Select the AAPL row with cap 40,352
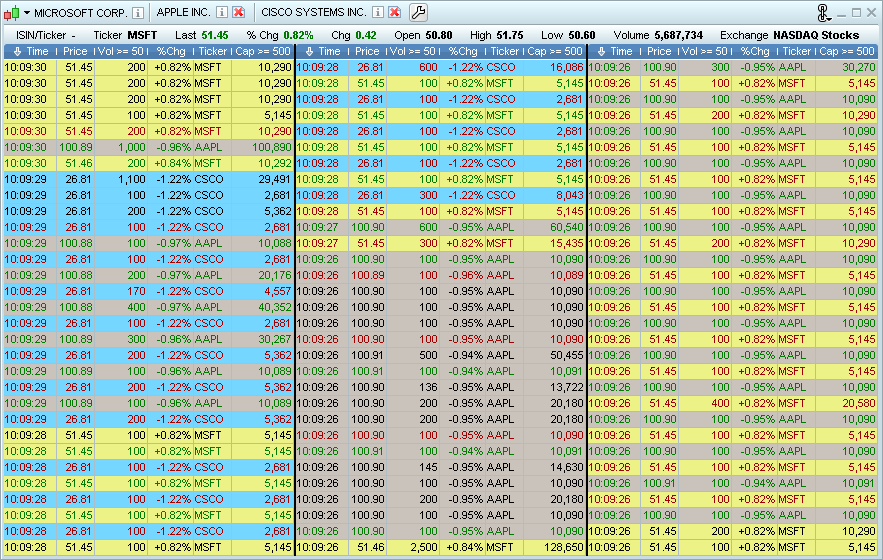883x560 pixels. 148,307
